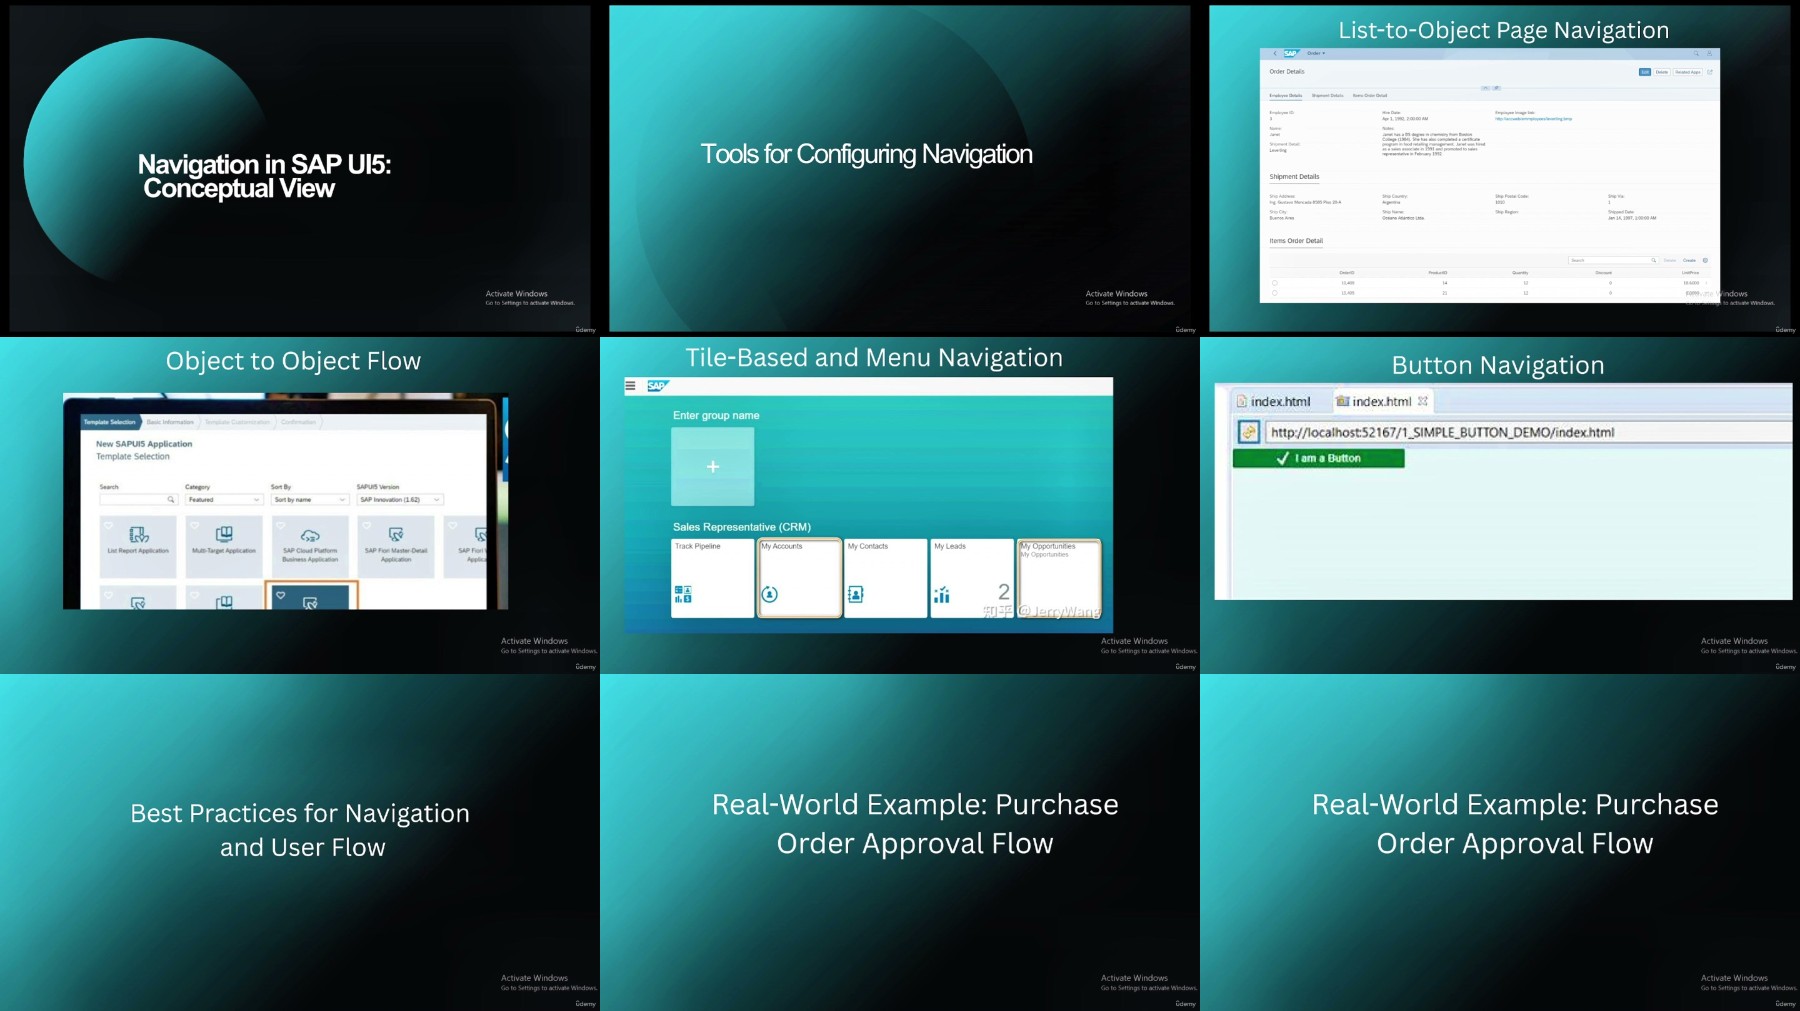This screenshot has width=1800, height=1011.
Task: Click the share icon next to Related Apps
Action: click(x=1710, y=72)
